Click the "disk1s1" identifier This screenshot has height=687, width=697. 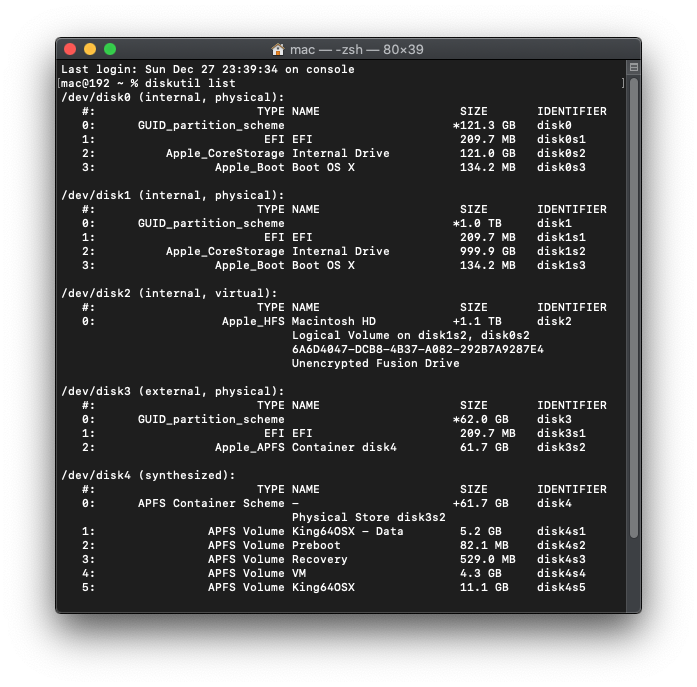(x=561, y=237)
